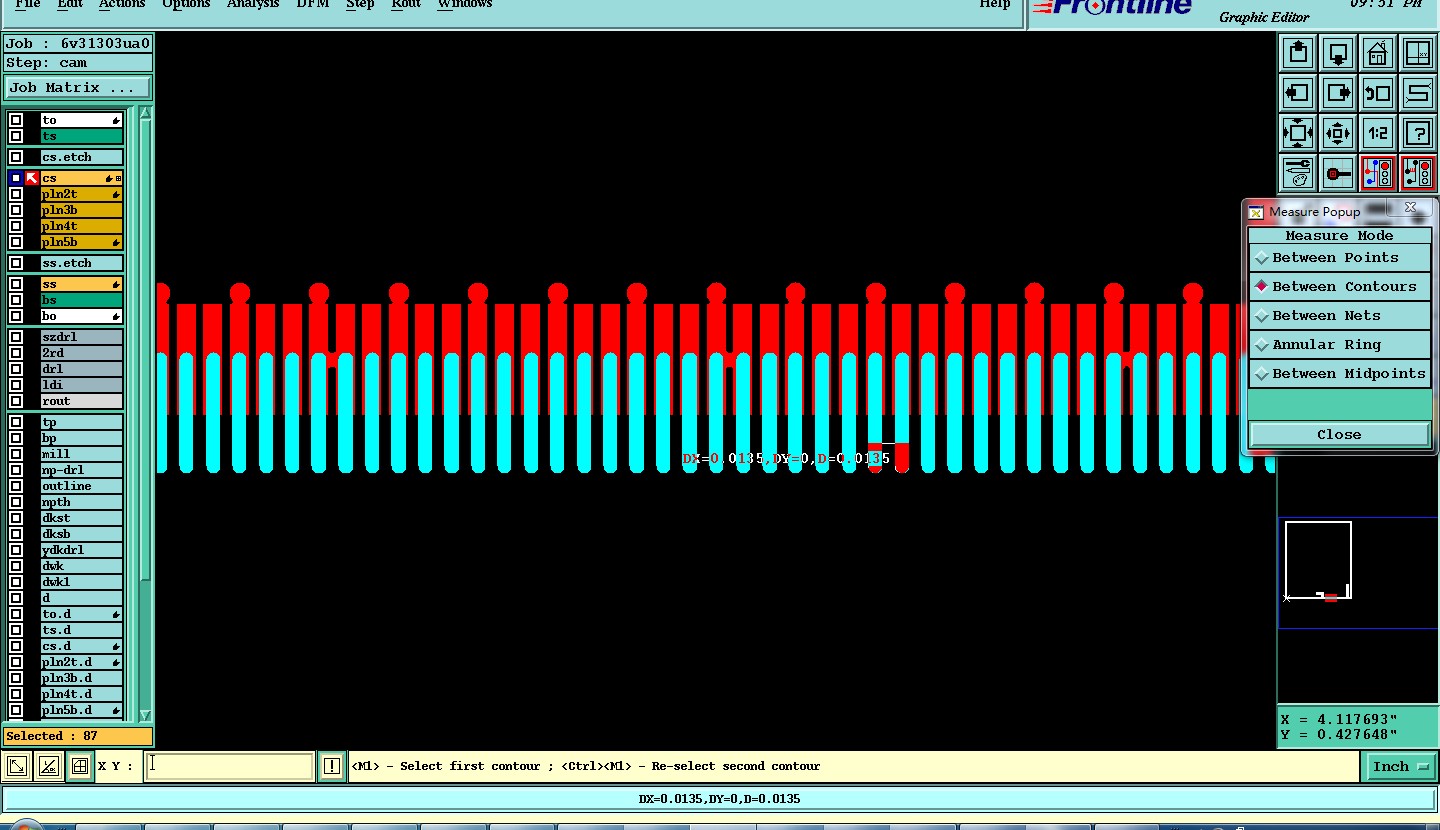Screen dimensions: 1440x830
Task: Click the home view house icon
Action: [x=1378, y=53]
